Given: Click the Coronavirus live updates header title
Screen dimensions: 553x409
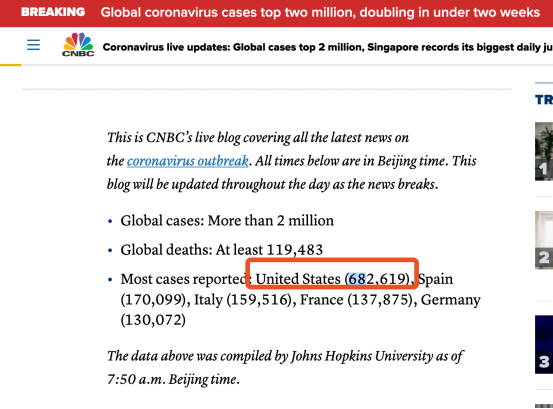Looking at the screenshot, I should pos(328,47).
